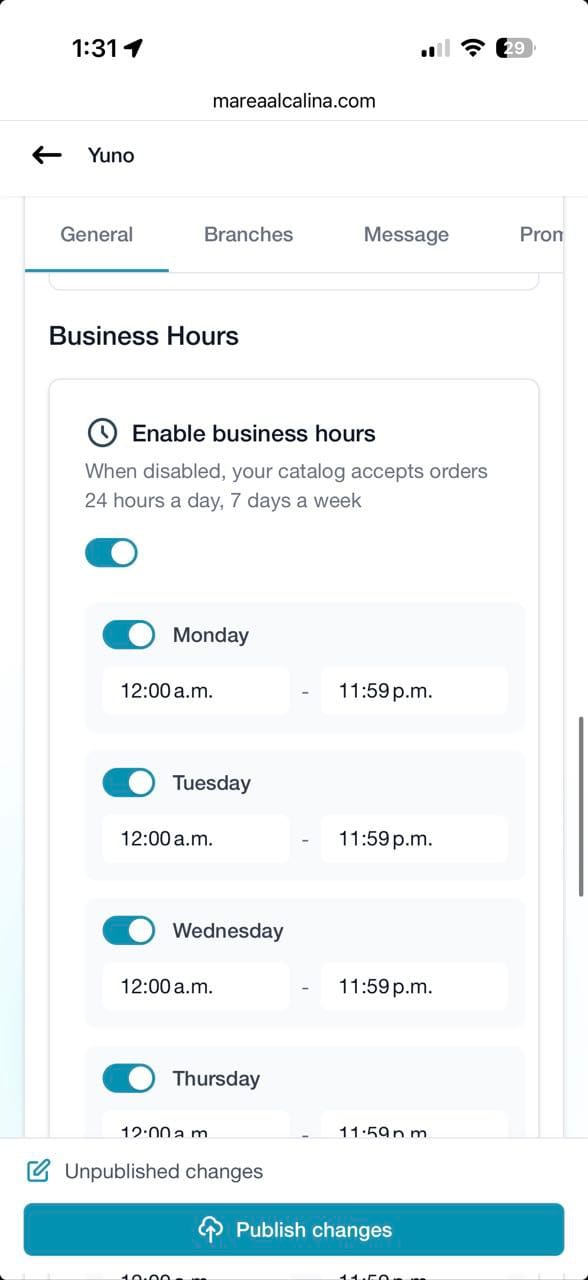This screenshot has width=588, height=1280.
Task: Click the clock icon beside Enable business hours
Action: [101, 433]
